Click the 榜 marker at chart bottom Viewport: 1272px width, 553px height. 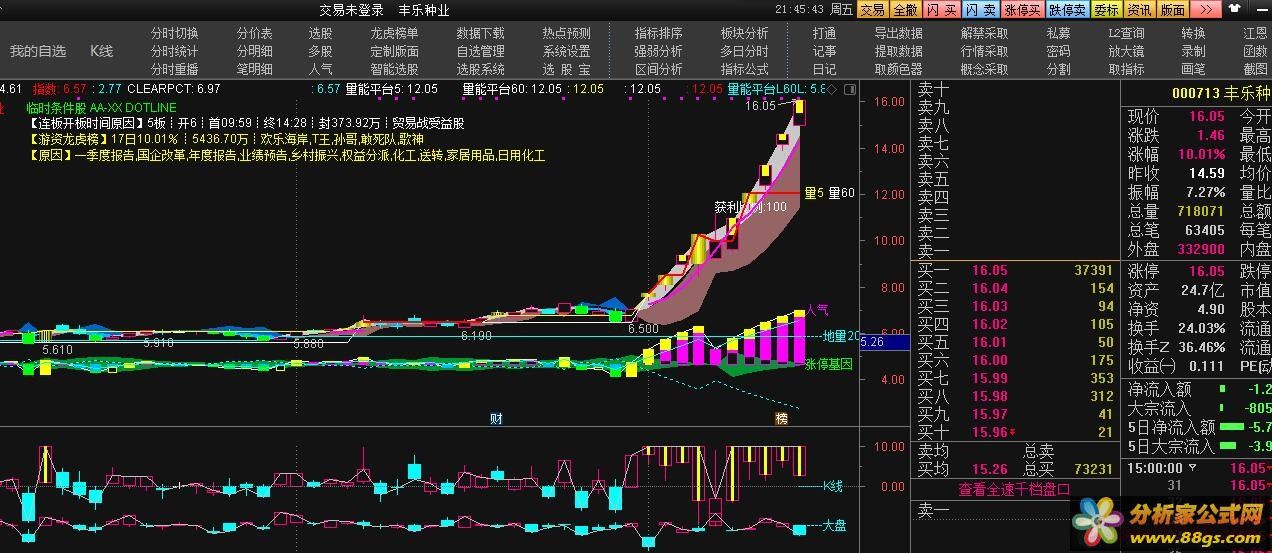tap(782, 417)
